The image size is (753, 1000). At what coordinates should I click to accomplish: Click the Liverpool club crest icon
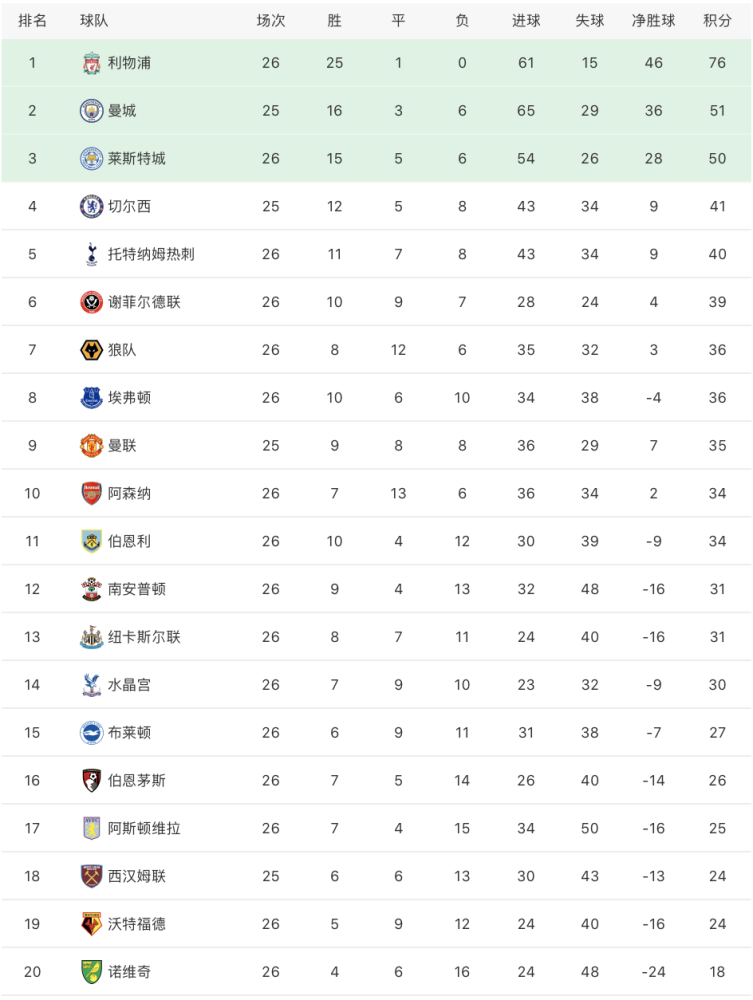(x=92, y=63)
